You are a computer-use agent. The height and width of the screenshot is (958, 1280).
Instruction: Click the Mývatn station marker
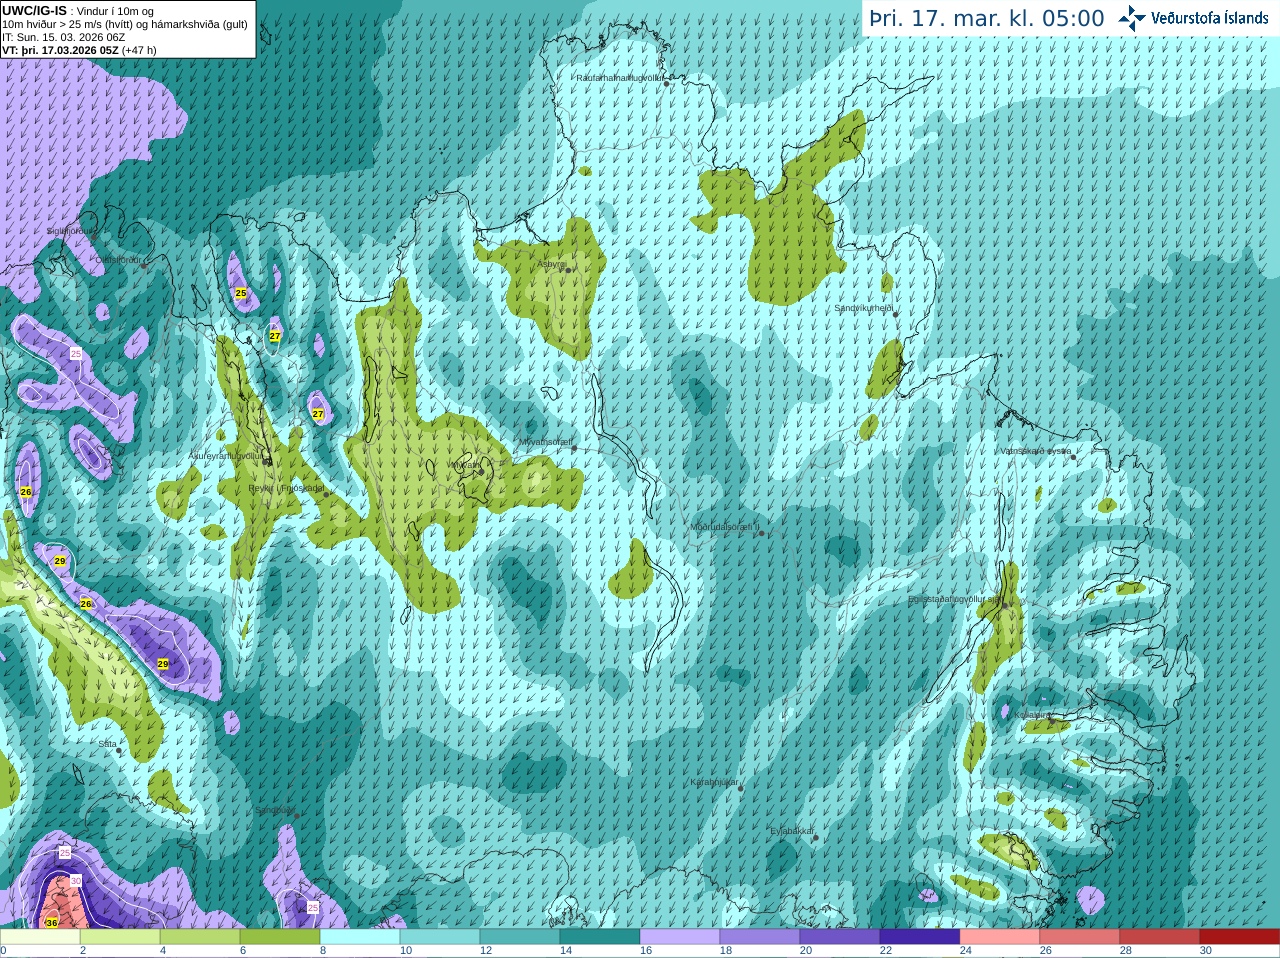tap(481, 471)
